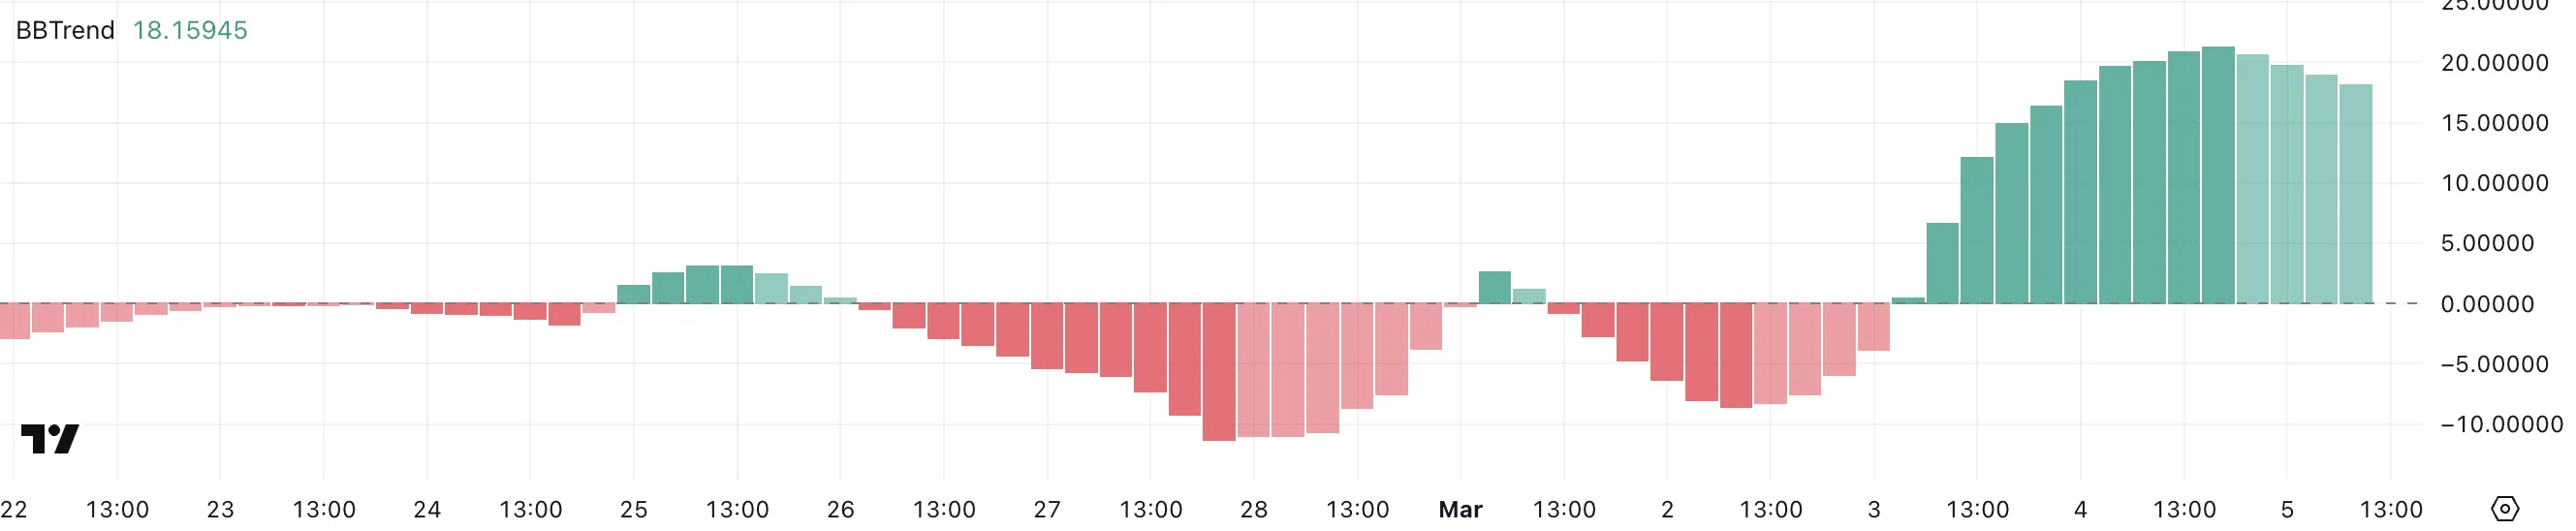The width and height of the screenshot is (2576, 531).
Task: Click the TradingView logo icon
Action: tap(50, 439)
